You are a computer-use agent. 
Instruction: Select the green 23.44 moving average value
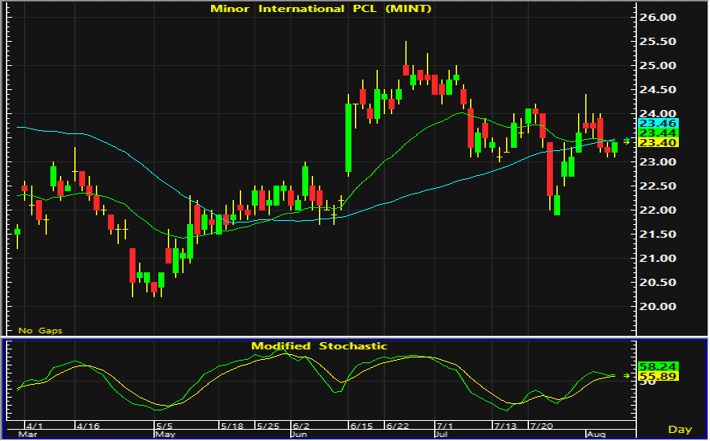[658, 133]
